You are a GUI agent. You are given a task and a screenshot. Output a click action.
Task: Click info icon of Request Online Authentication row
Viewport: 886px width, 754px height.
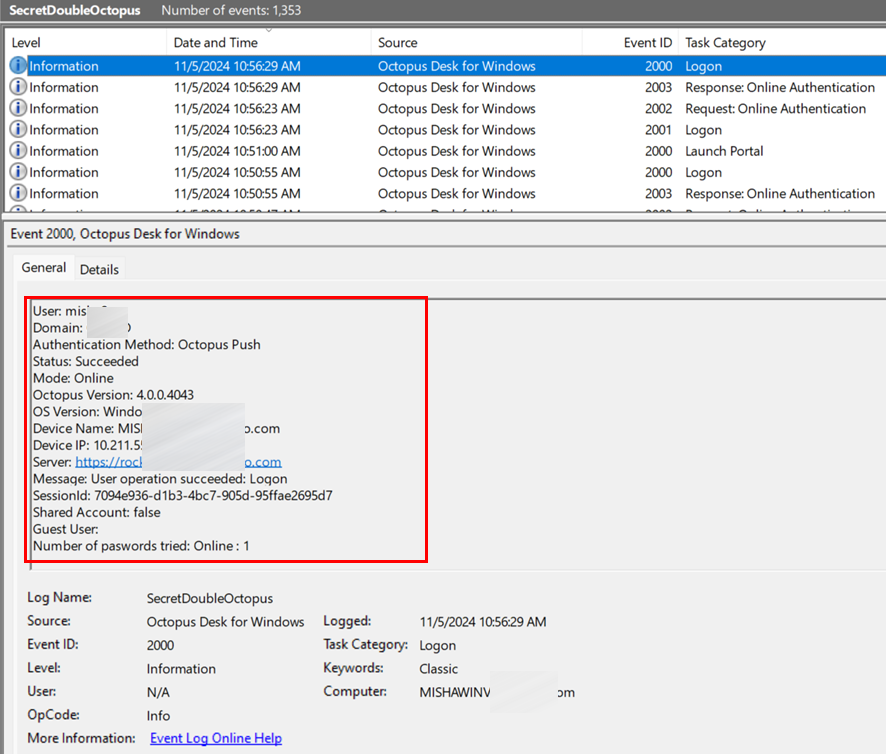tap(18, 108)
